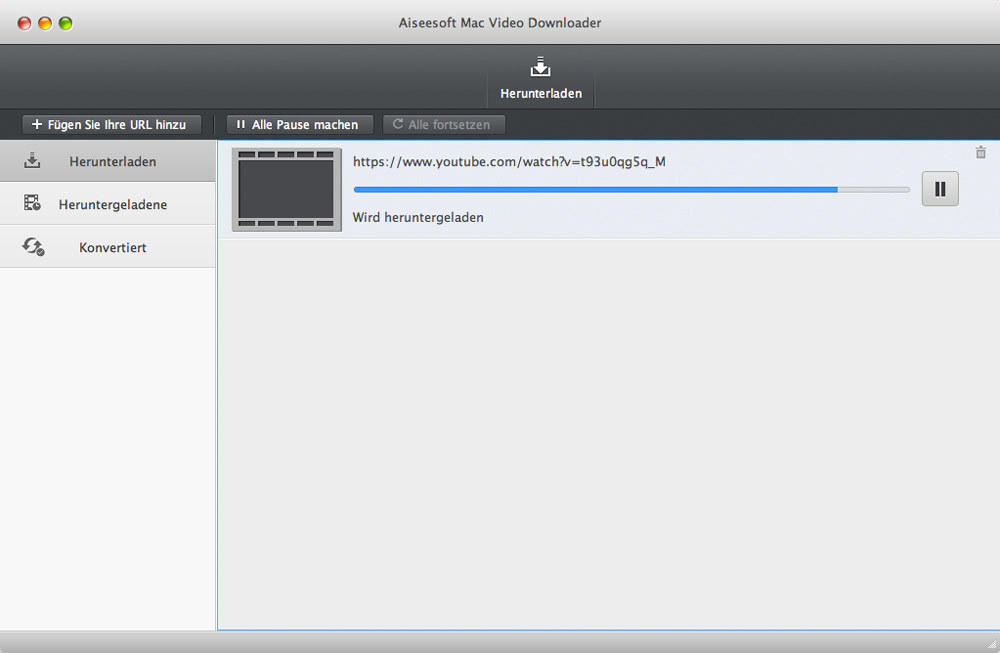Pause the YouTube download with pause button
This screenshot has width=1000, height=653.
(x=940, y=189)
